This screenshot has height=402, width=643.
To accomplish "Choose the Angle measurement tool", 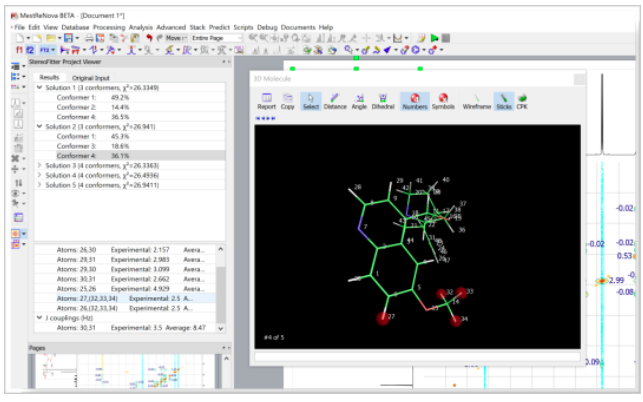I will pyautogui.click(x=359, y=101).
